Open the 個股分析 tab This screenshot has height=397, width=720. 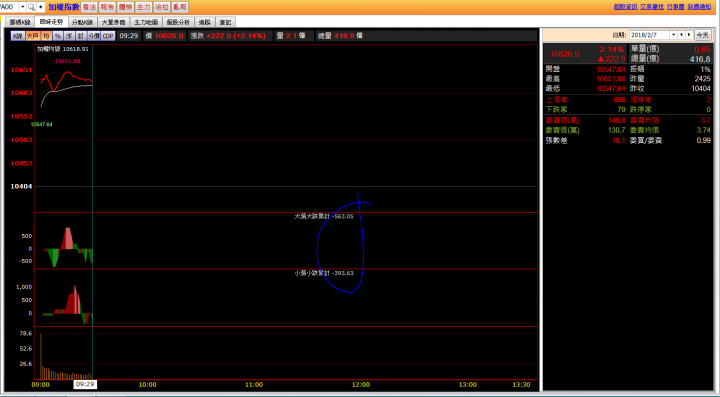pyautogui.click(x=178, y=22)
